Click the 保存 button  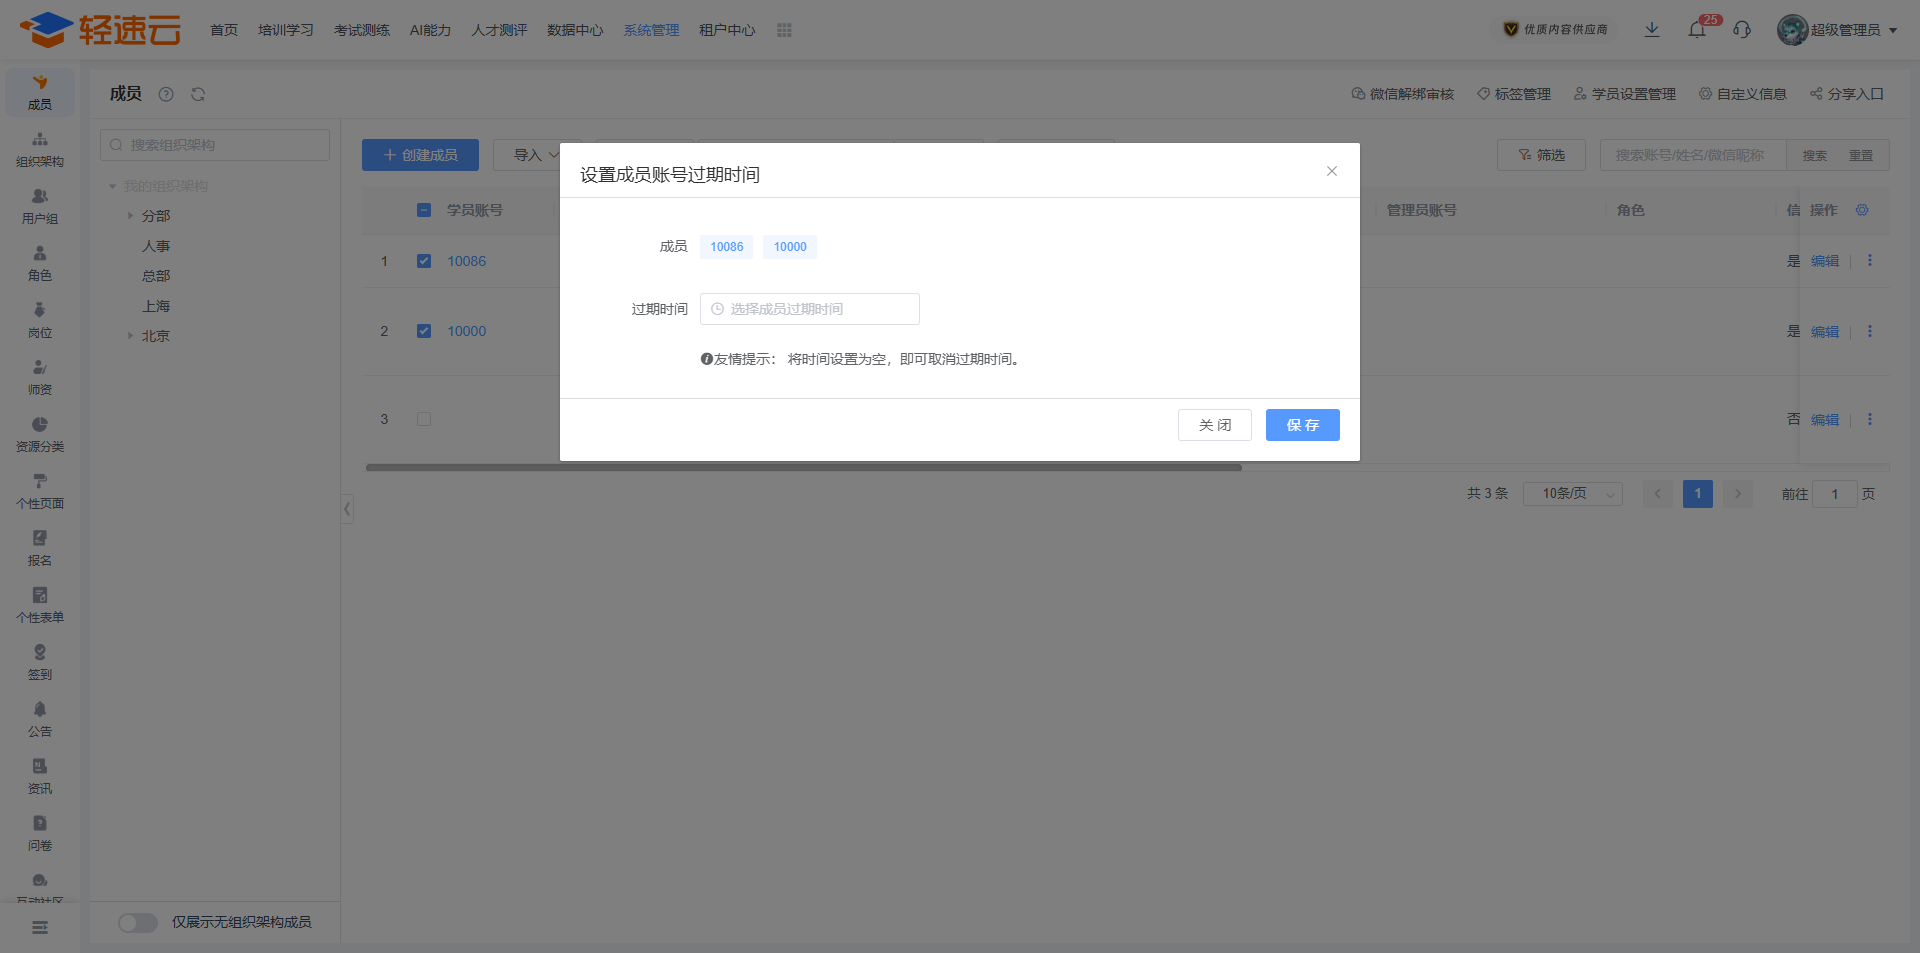[x=1302, y=425]
